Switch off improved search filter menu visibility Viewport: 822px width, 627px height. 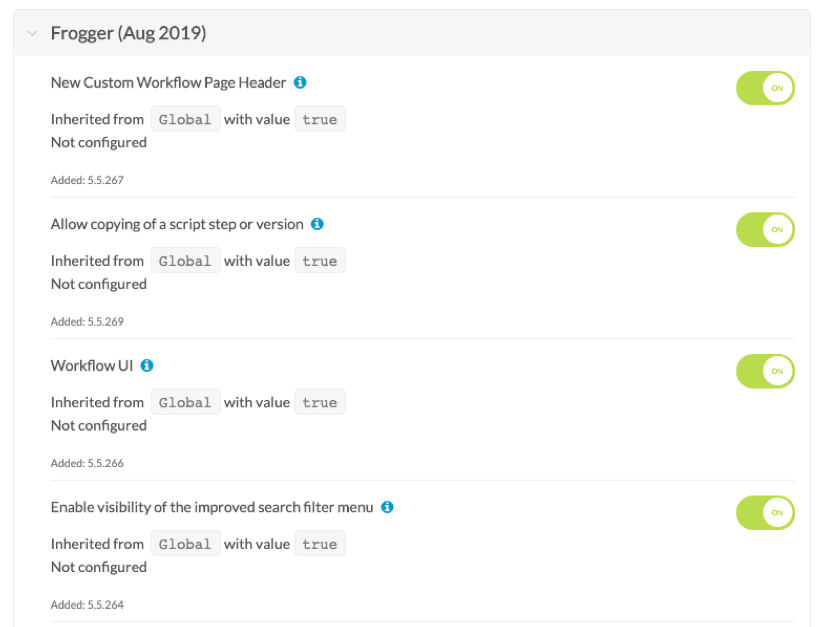[x=765, y=513]
